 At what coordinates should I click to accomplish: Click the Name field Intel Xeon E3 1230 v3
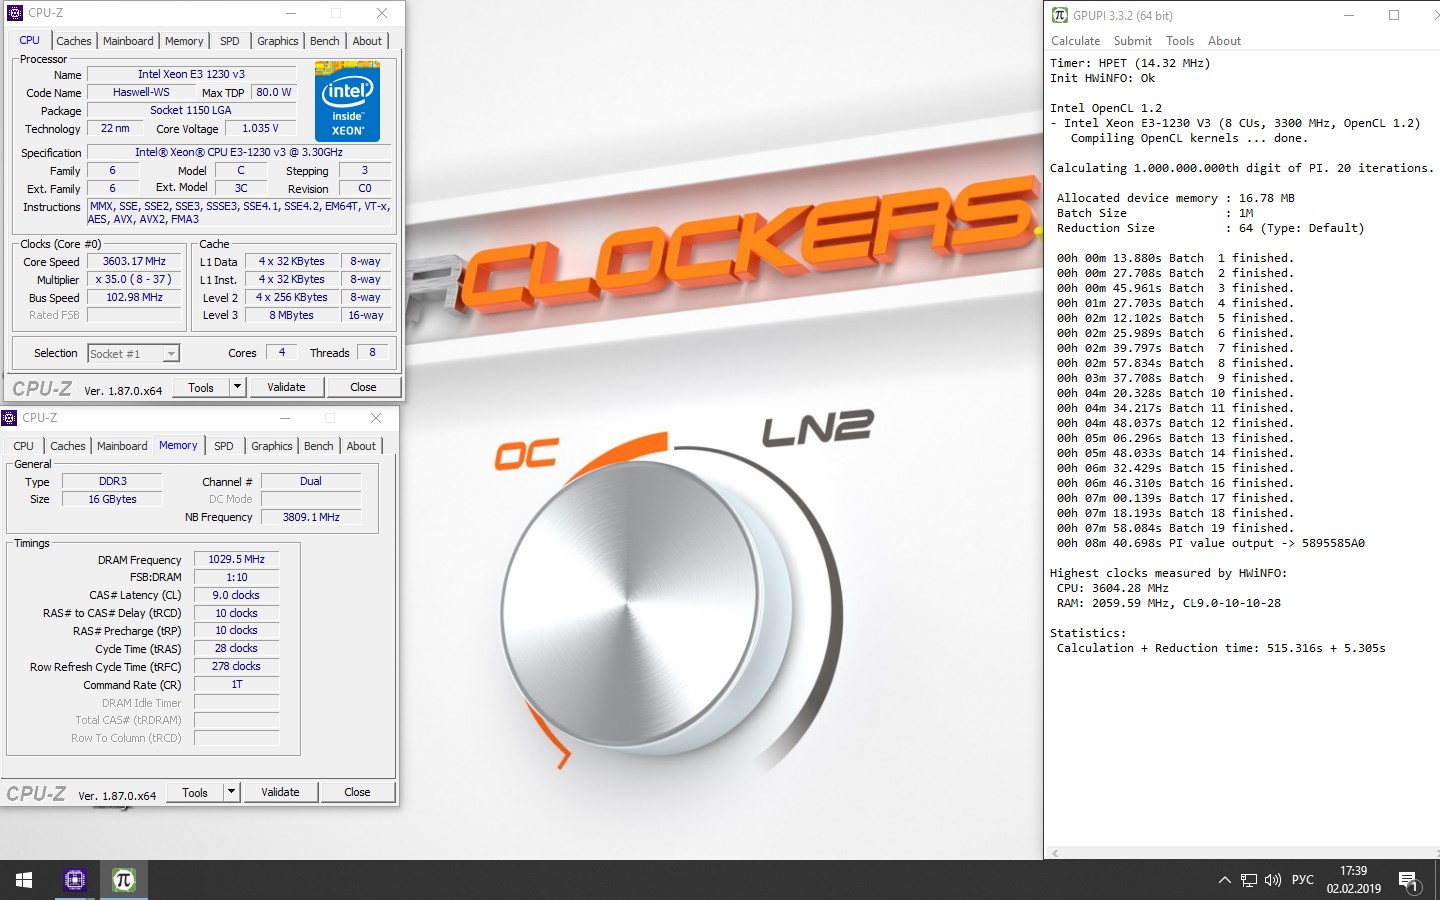[191, 74]
